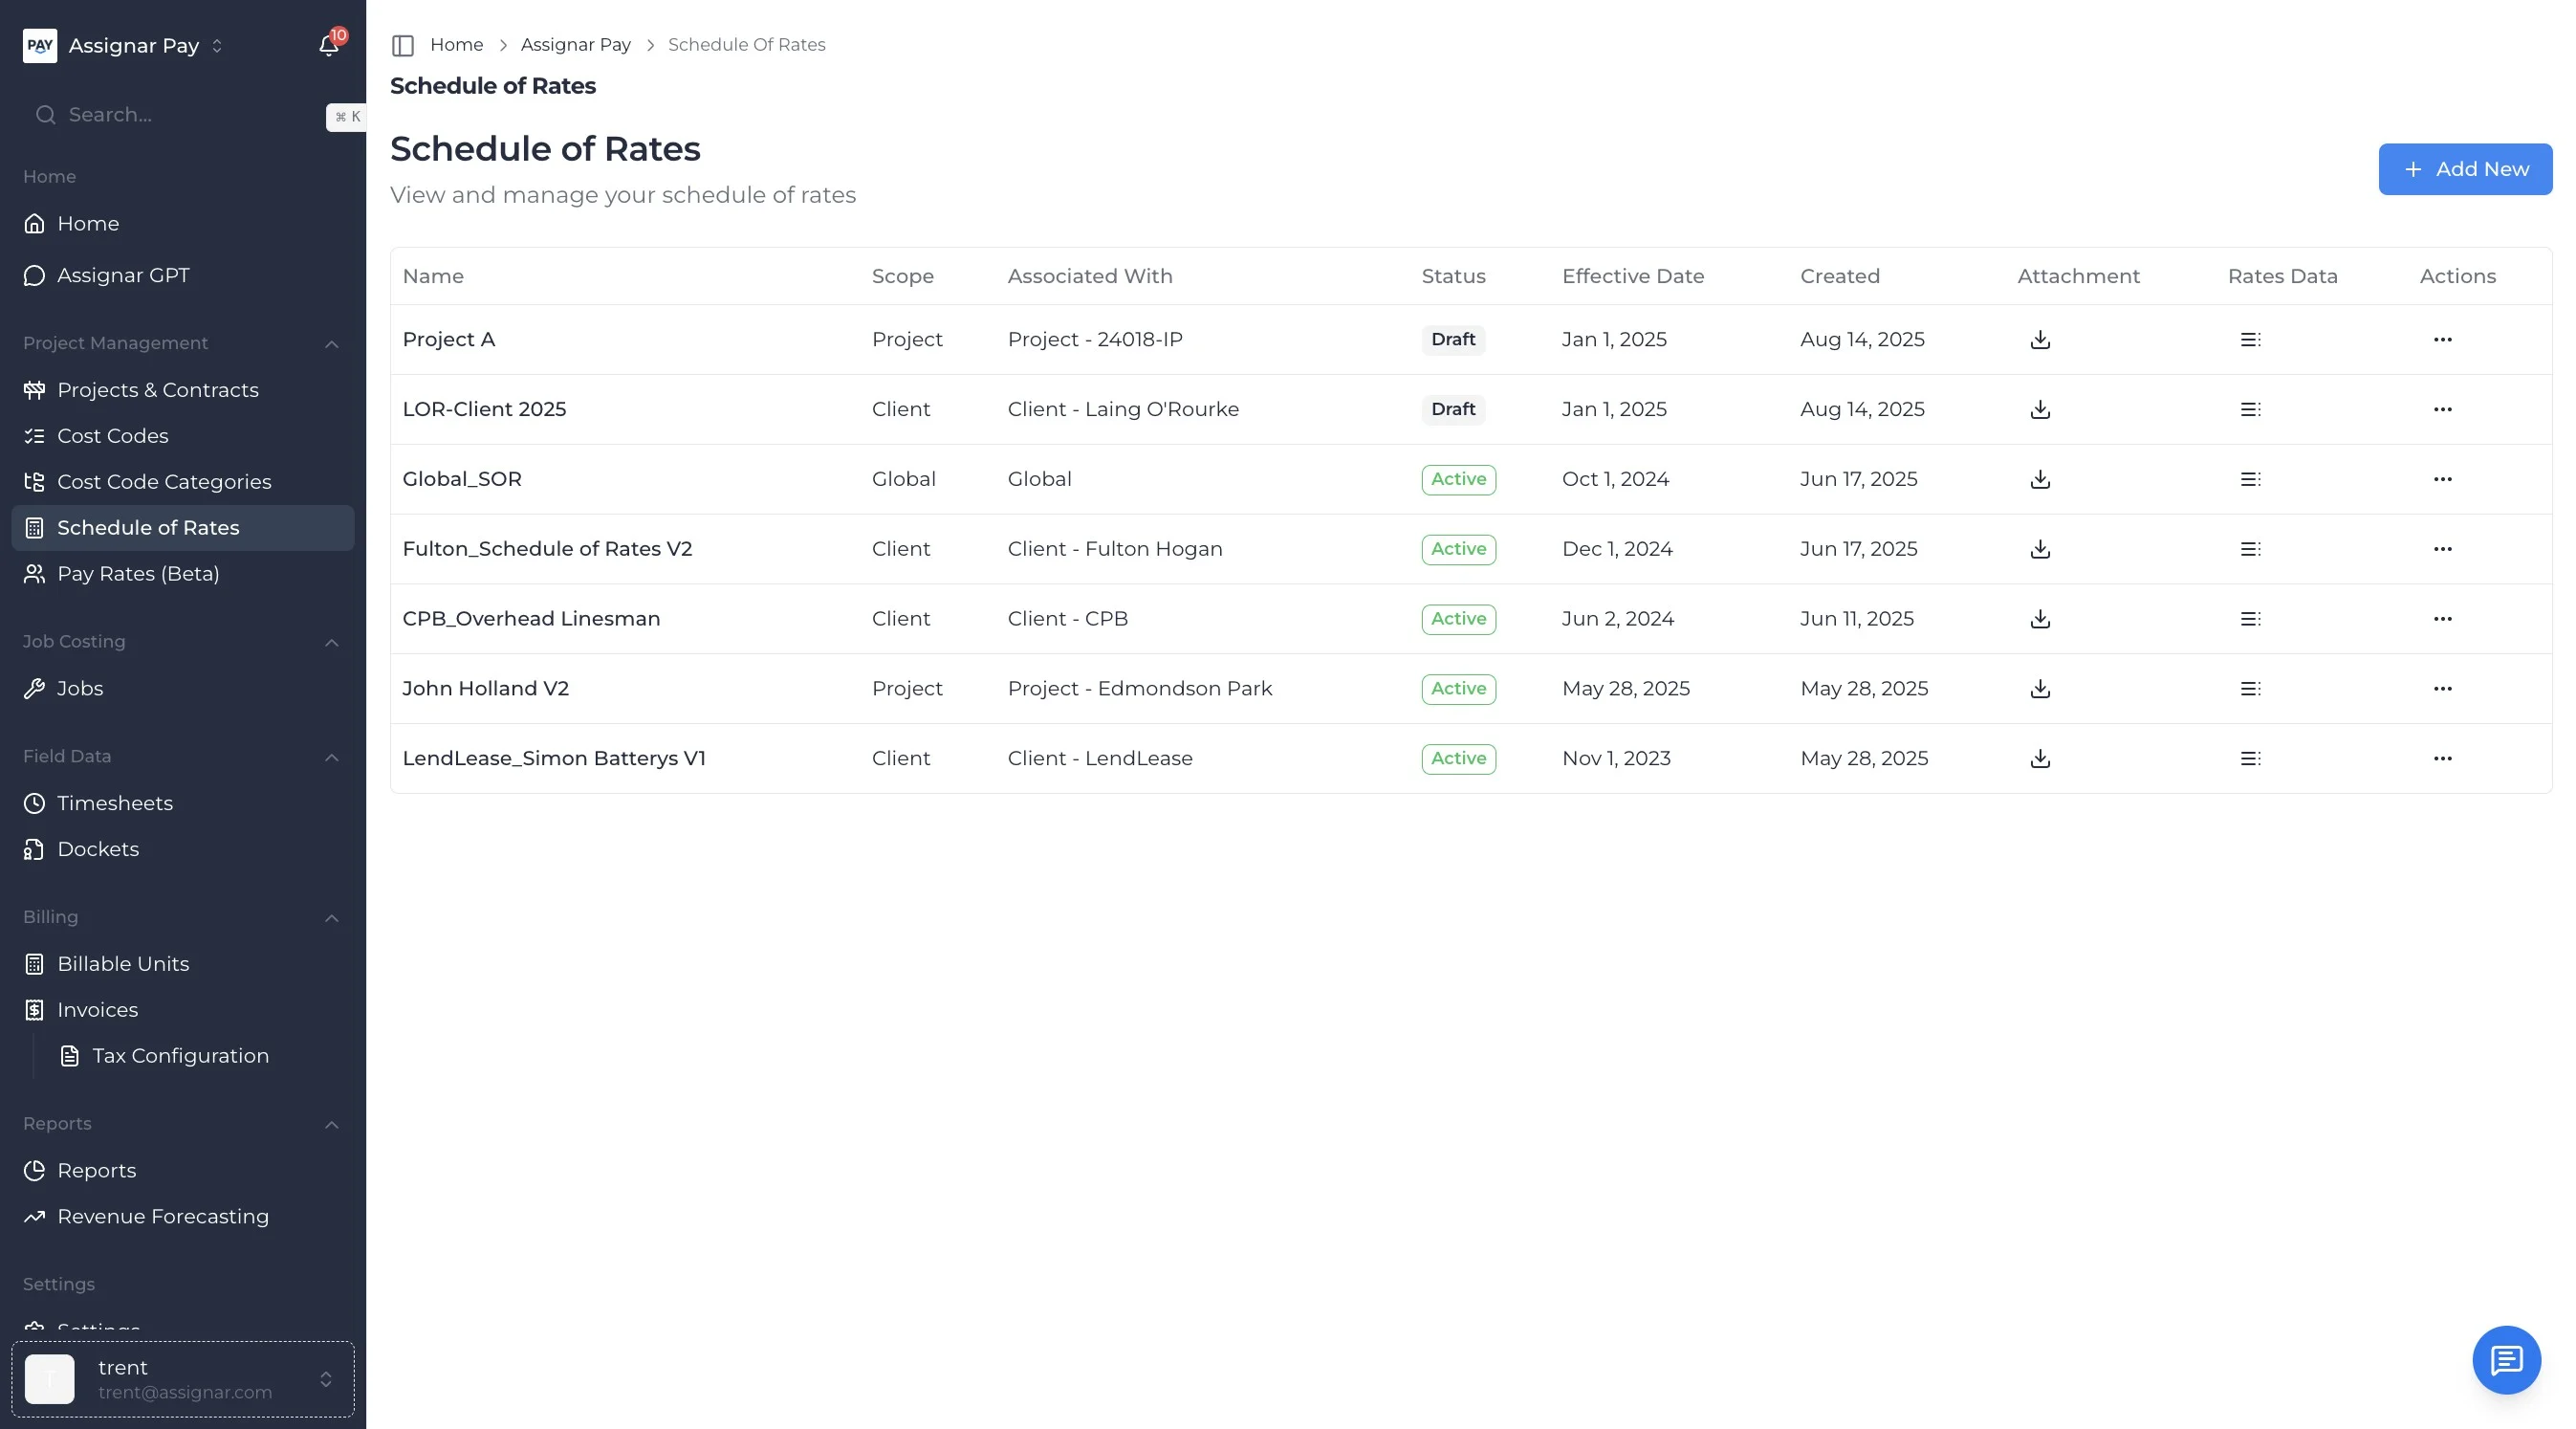The width and height of the screenshot is (2576, 1429).
Task: Toggle the sidebar panel icon
Action: [x=403, y=45]
